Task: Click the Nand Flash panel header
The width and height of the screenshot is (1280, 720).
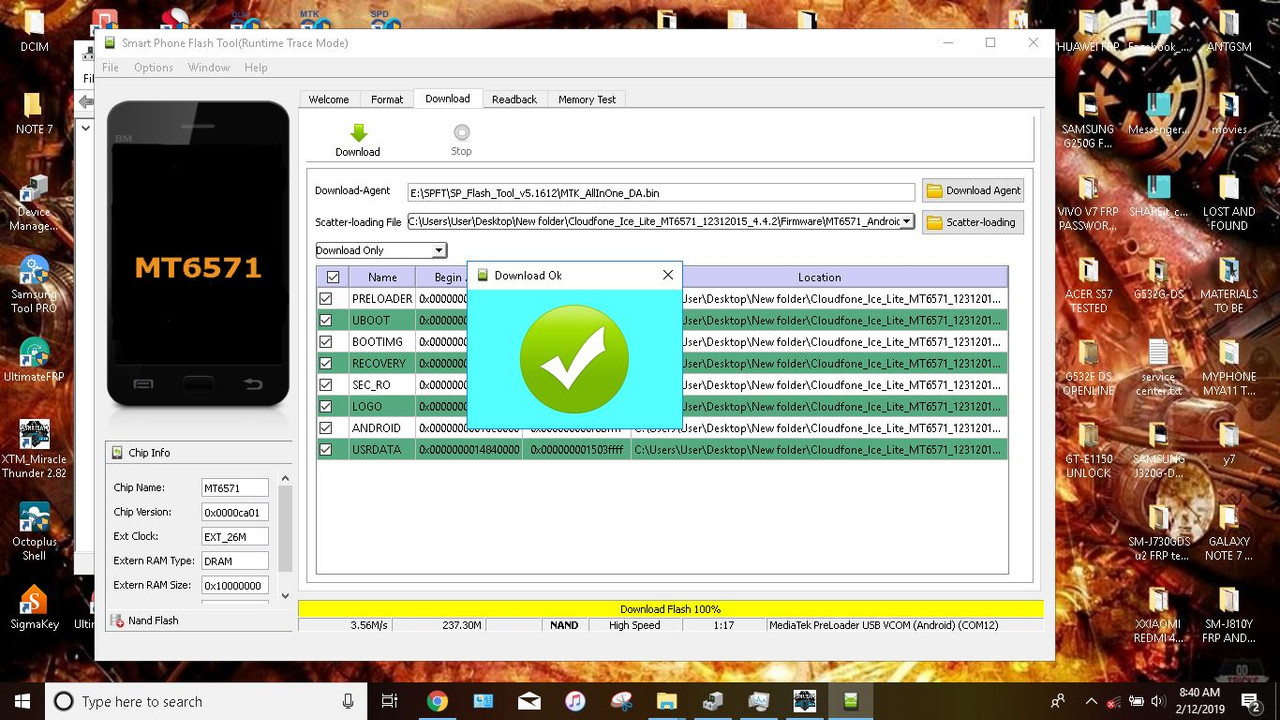Action: [x=199, y=620]
